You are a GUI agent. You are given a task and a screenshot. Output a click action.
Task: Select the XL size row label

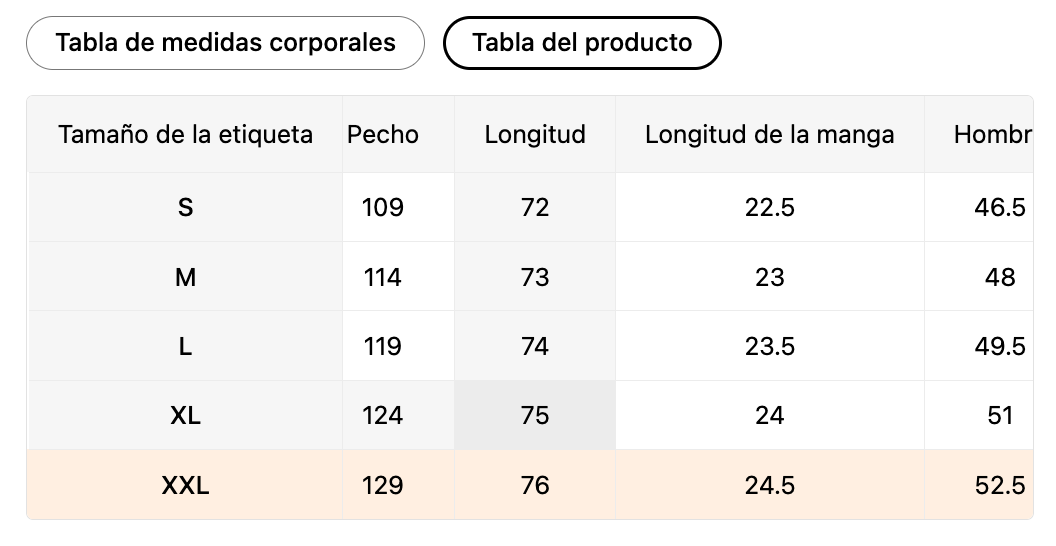pyautogui.click(x=185, y=415)
